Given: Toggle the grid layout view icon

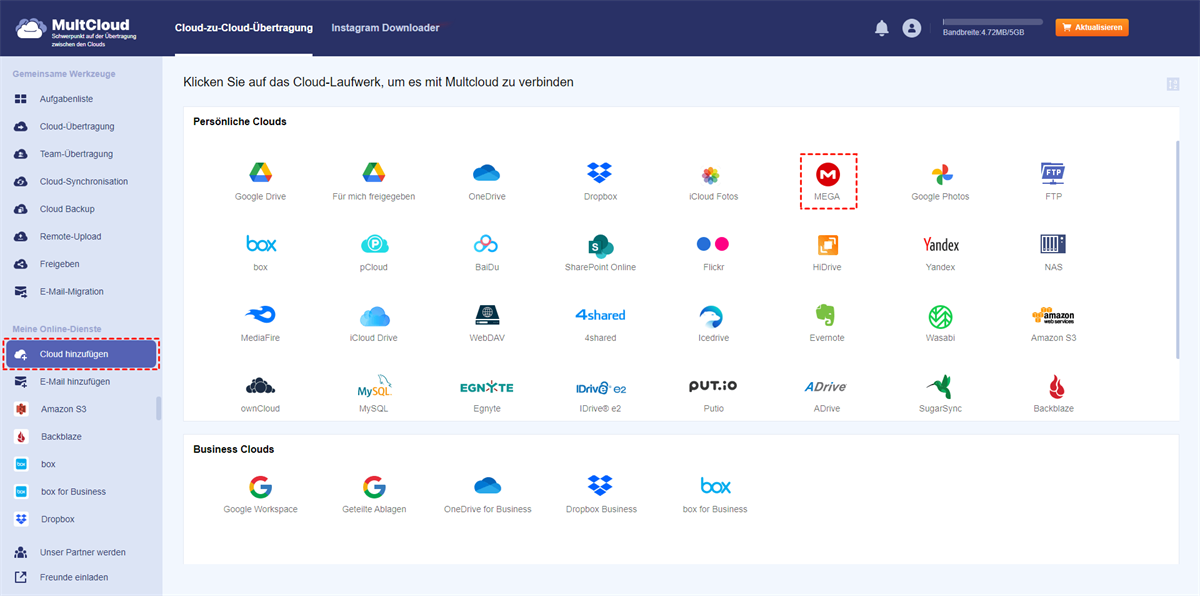Looking at the screenshot, I should (x=1172, y=84).
